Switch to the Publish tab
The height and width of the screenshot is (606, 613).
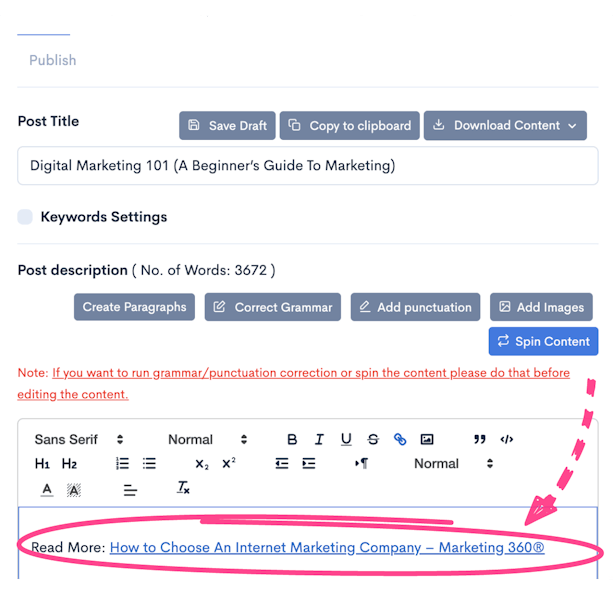(x=52, y=60)
